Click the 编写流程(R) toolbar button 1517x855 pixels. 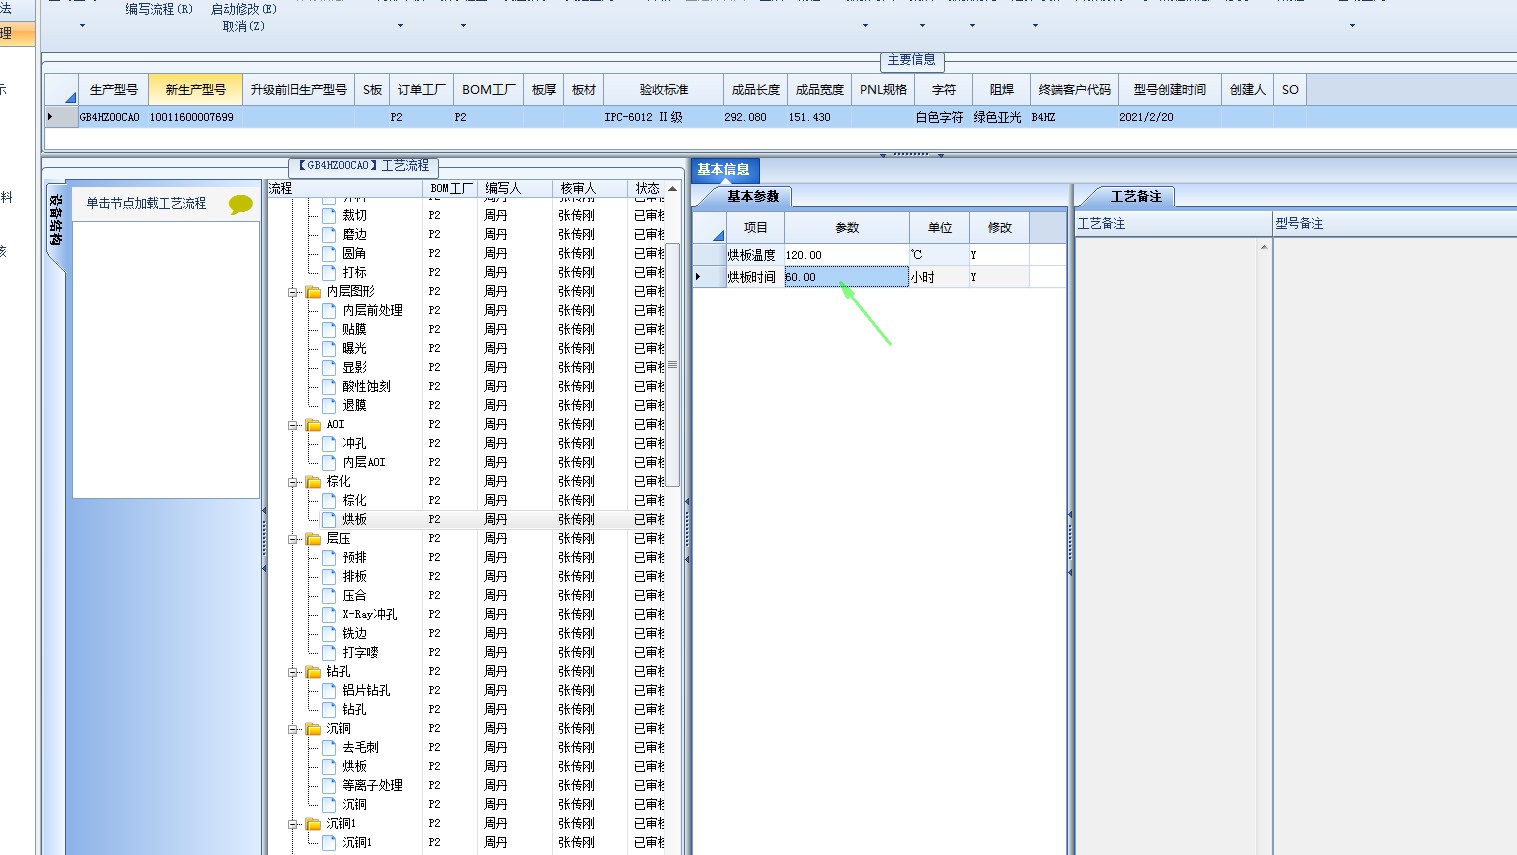[x=159, y=9]
